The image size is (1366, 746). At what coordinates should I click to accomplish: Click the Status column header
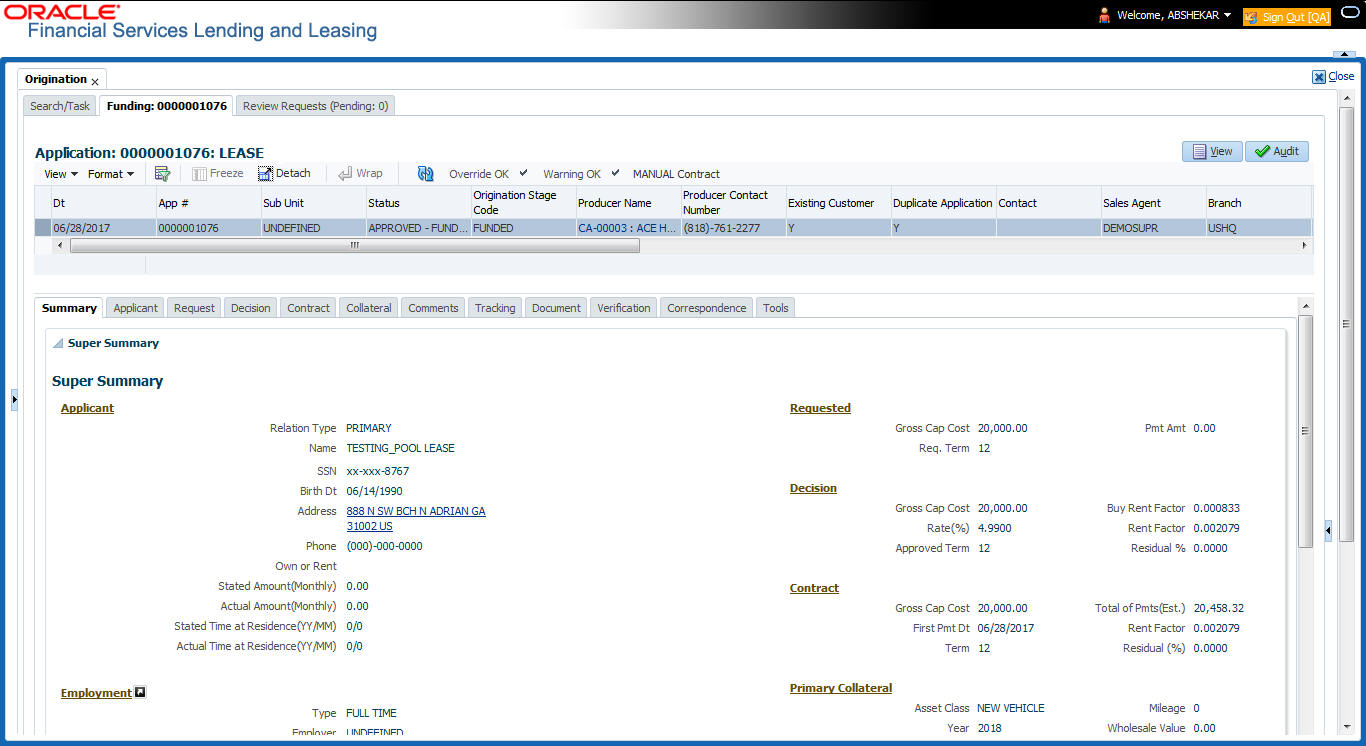tap(418, 203)
